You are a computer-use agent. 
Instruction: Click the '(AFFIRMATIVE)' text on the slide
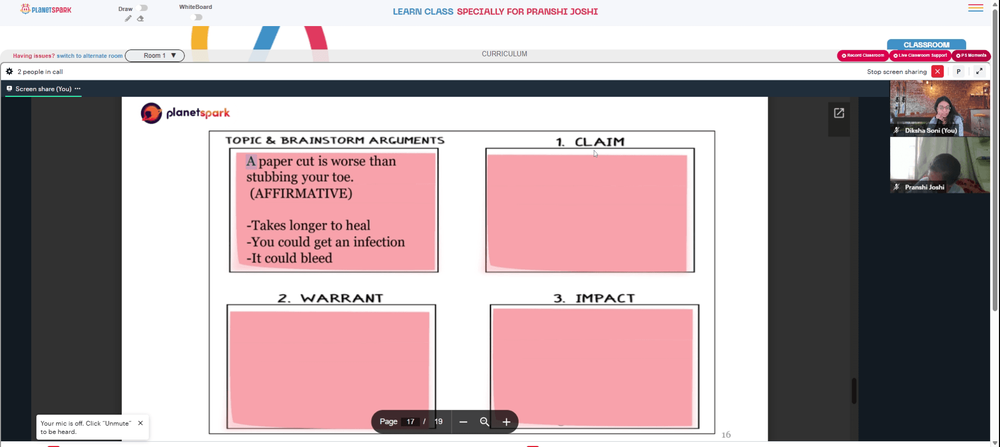click(300, 193)
